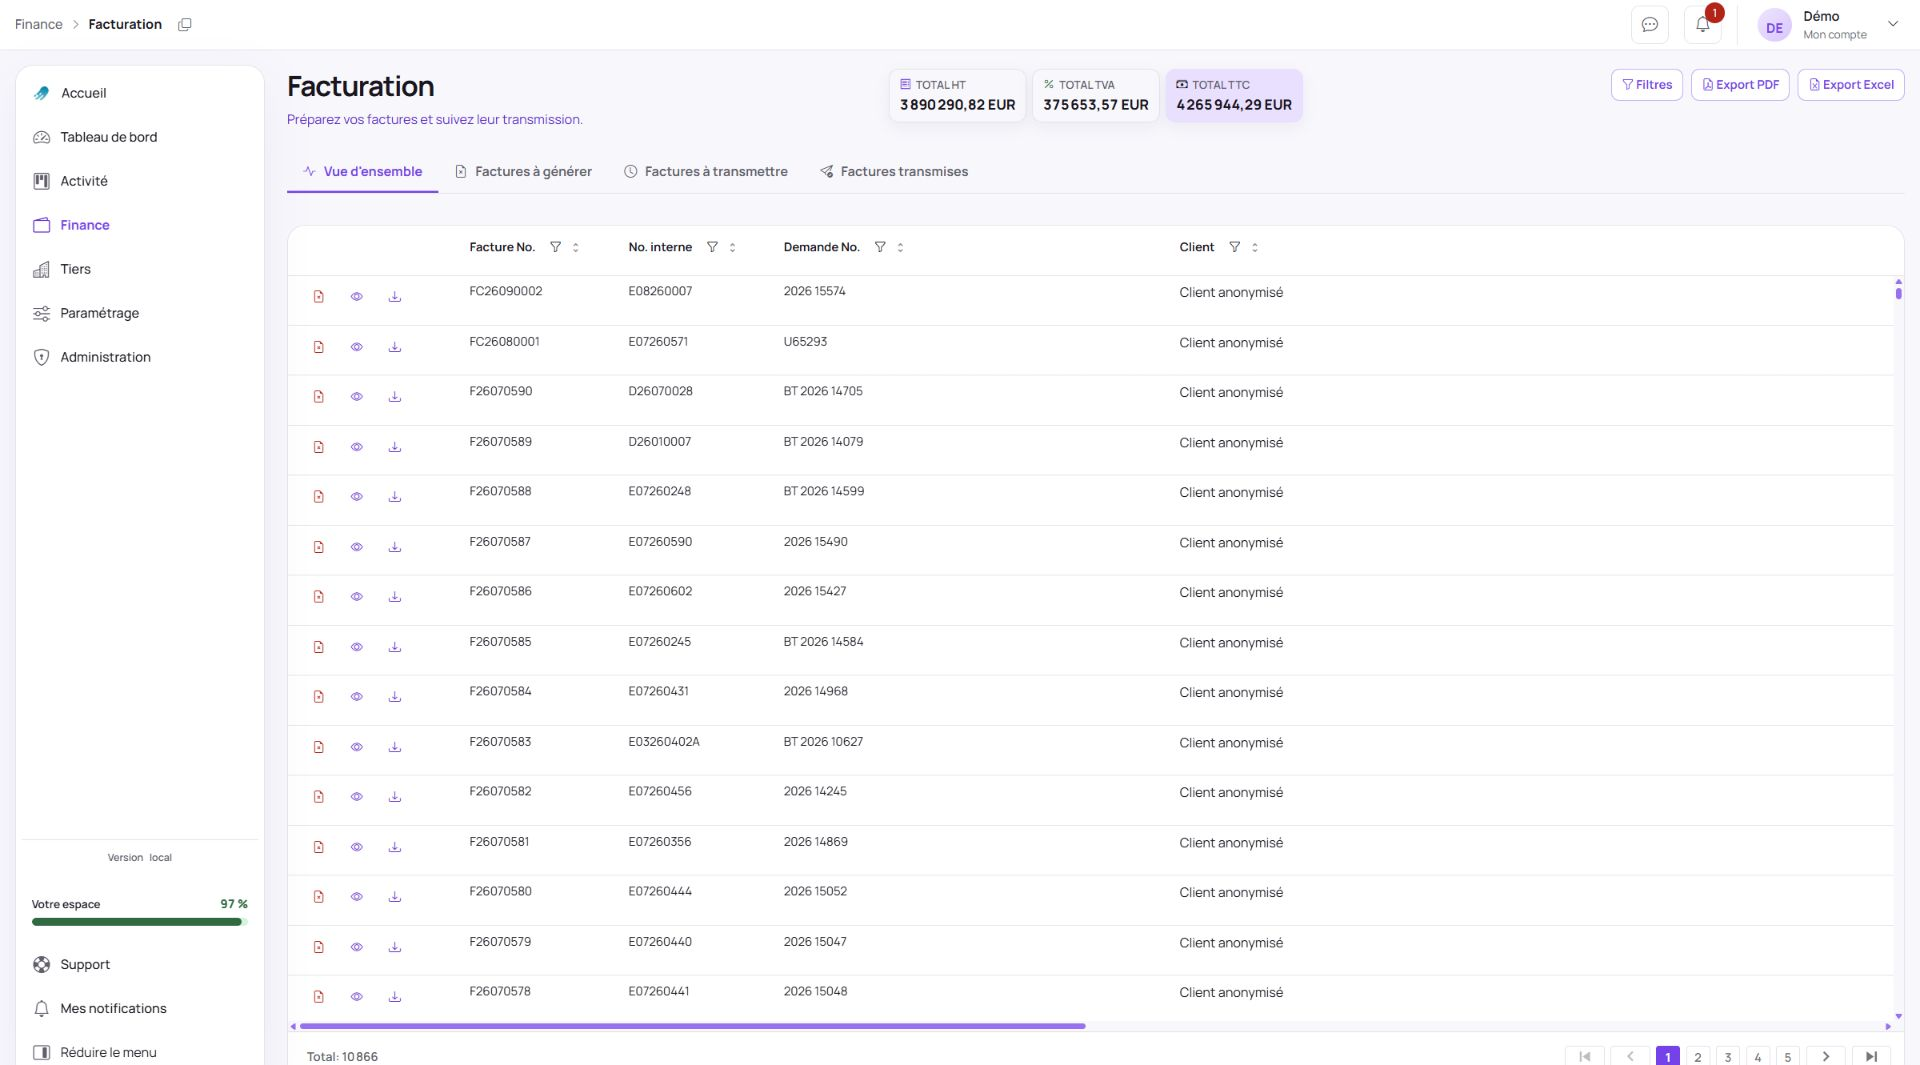Switch to Factures à générer tab
Image resolution: width=1920 pixels, height=1065 pixels.
point(523,172)
